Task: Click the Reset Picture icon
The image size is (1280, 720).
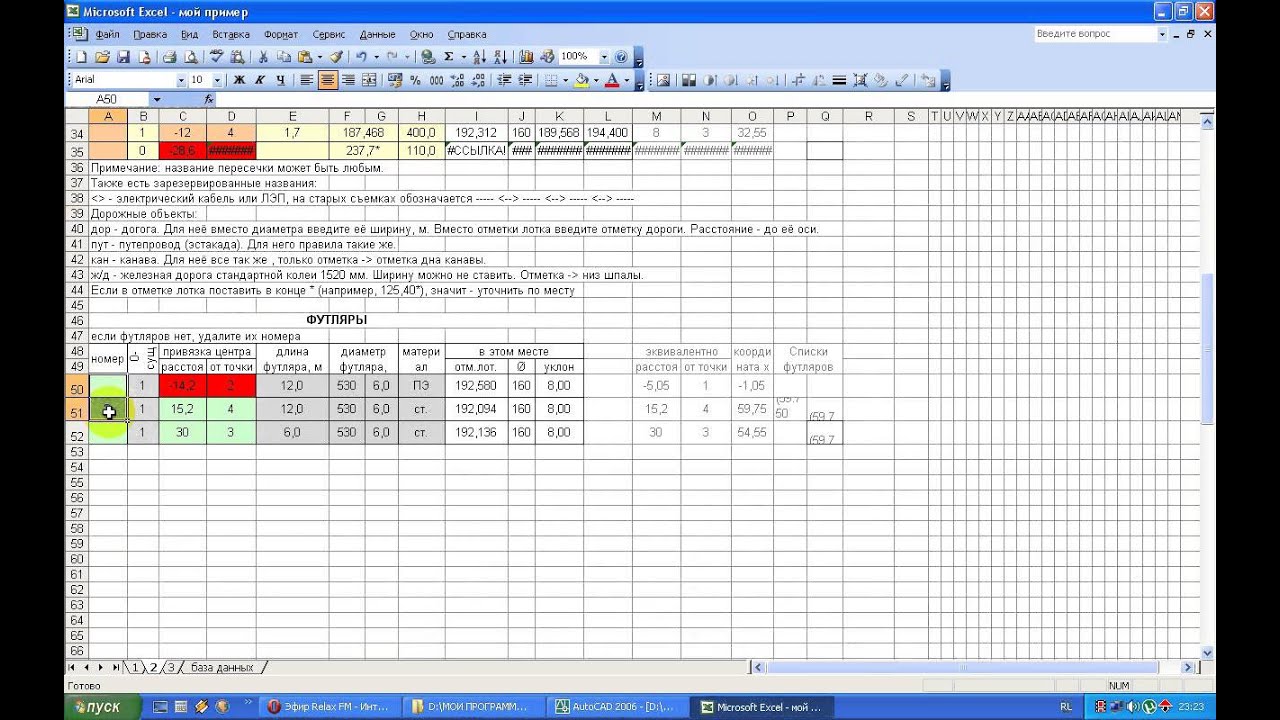Action: (928, 80)
